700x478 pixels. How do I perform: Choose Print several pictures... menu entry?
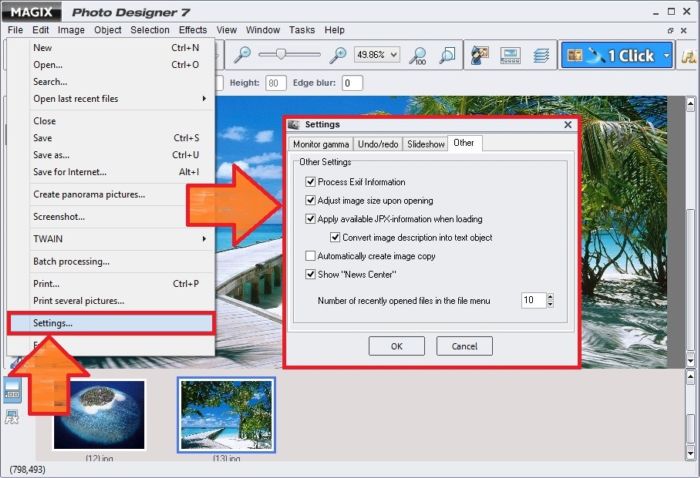111,301
